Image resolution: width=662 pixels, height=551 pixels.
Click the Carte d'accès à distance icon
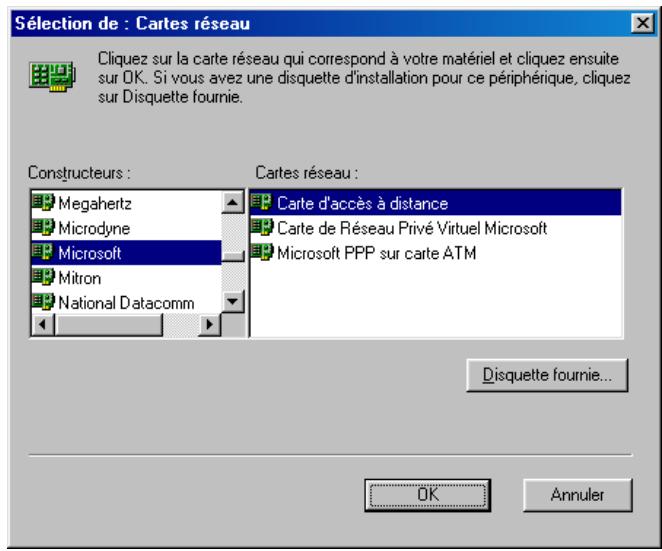(262, 202)
